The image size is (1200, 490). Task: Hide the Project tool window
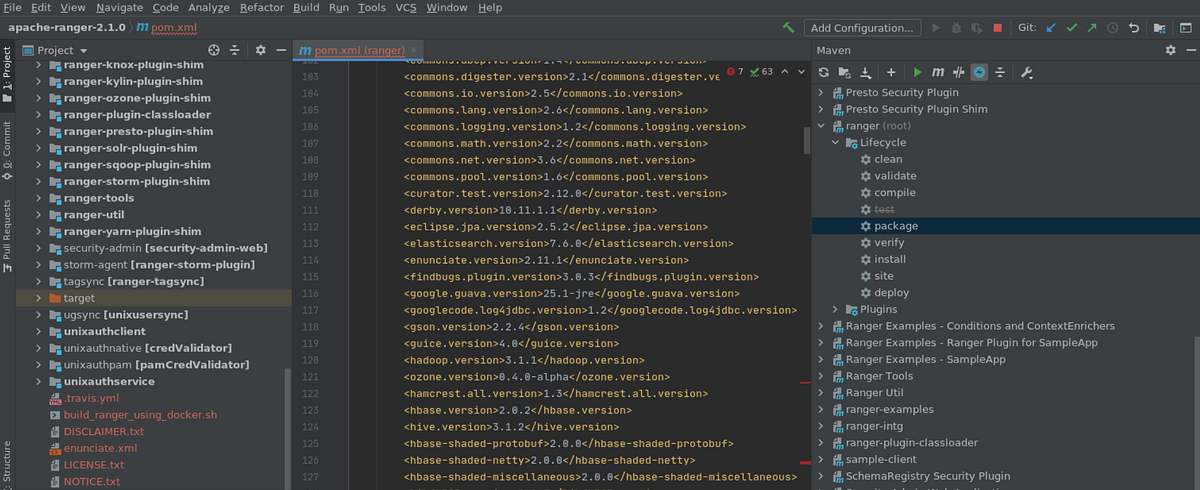(x=281, y=50)
